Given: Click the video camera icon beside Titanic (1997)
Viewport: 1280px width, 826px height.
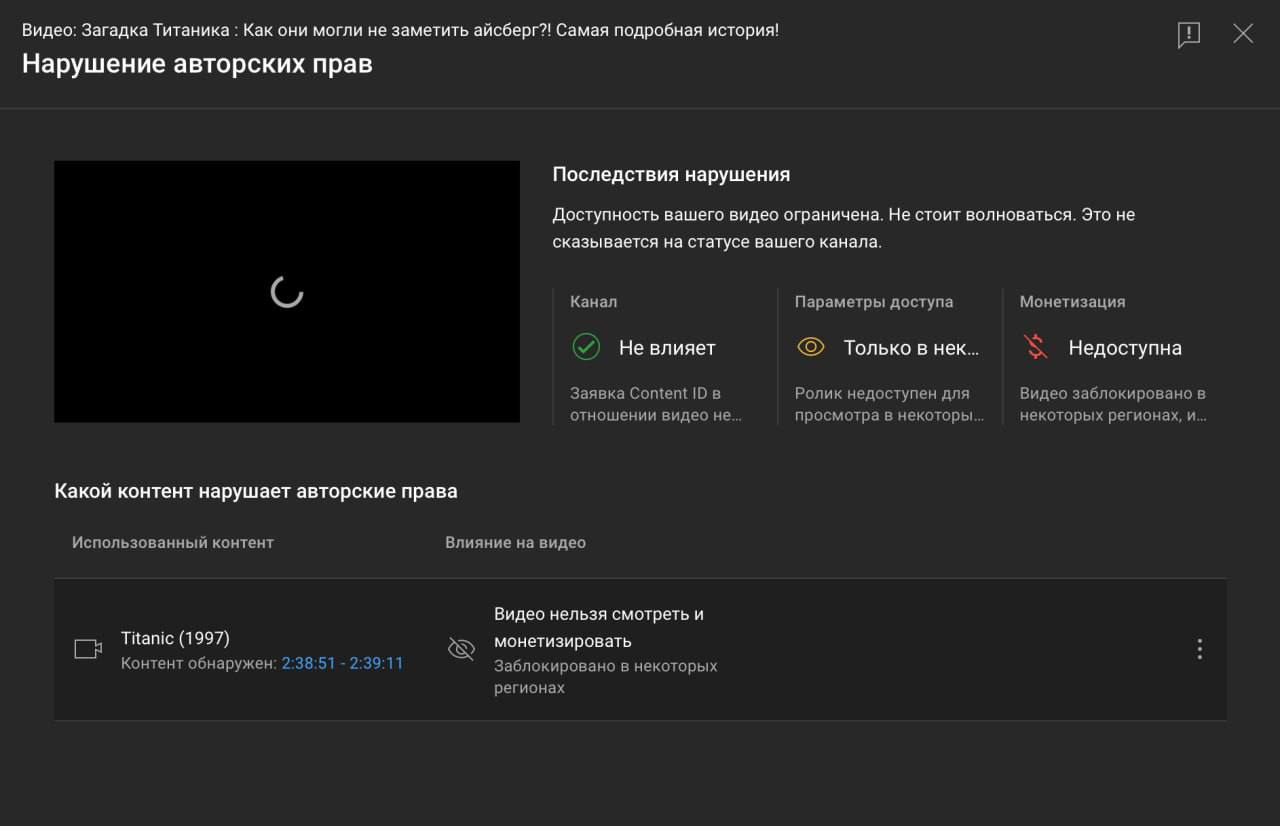Looking at the screenshot, I should [88, 649].
